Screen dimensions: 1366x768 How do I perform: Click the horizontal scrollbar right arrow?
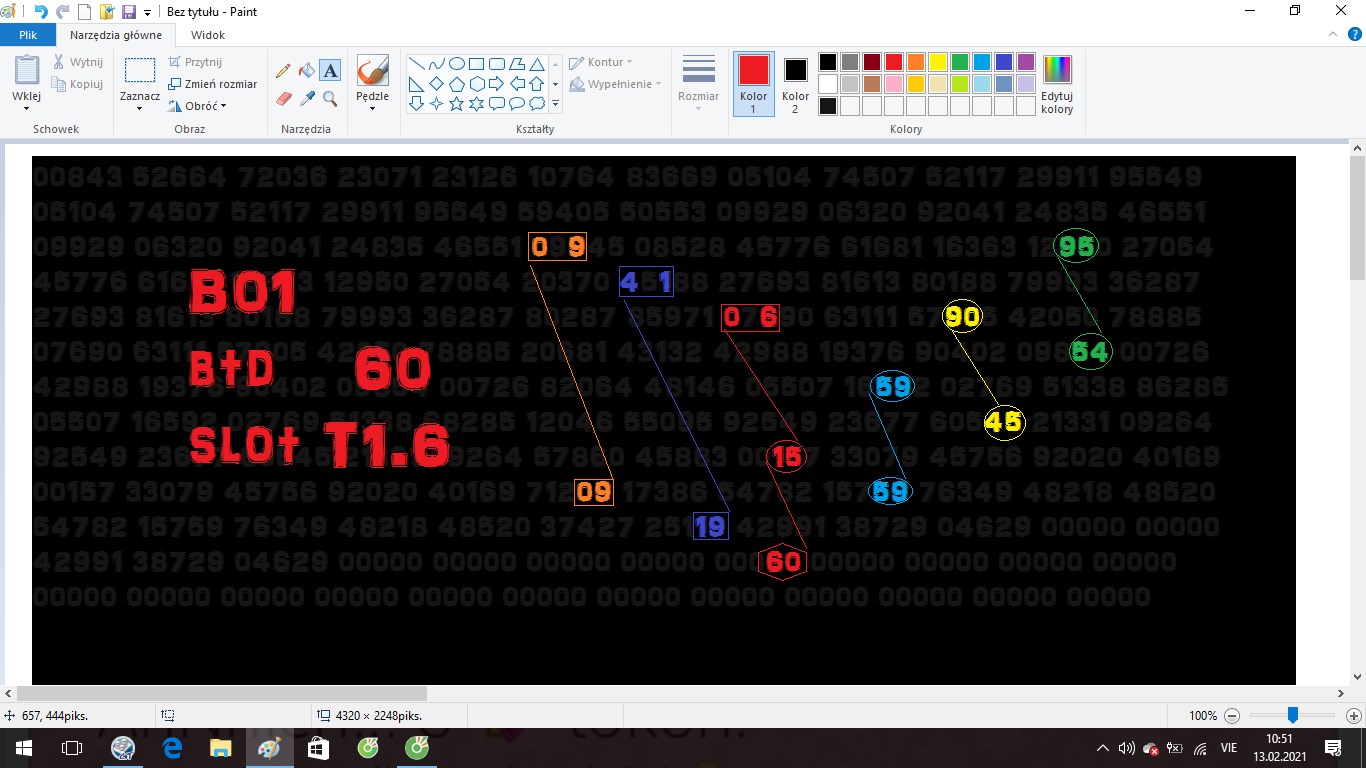click(x=1341, y=693)
